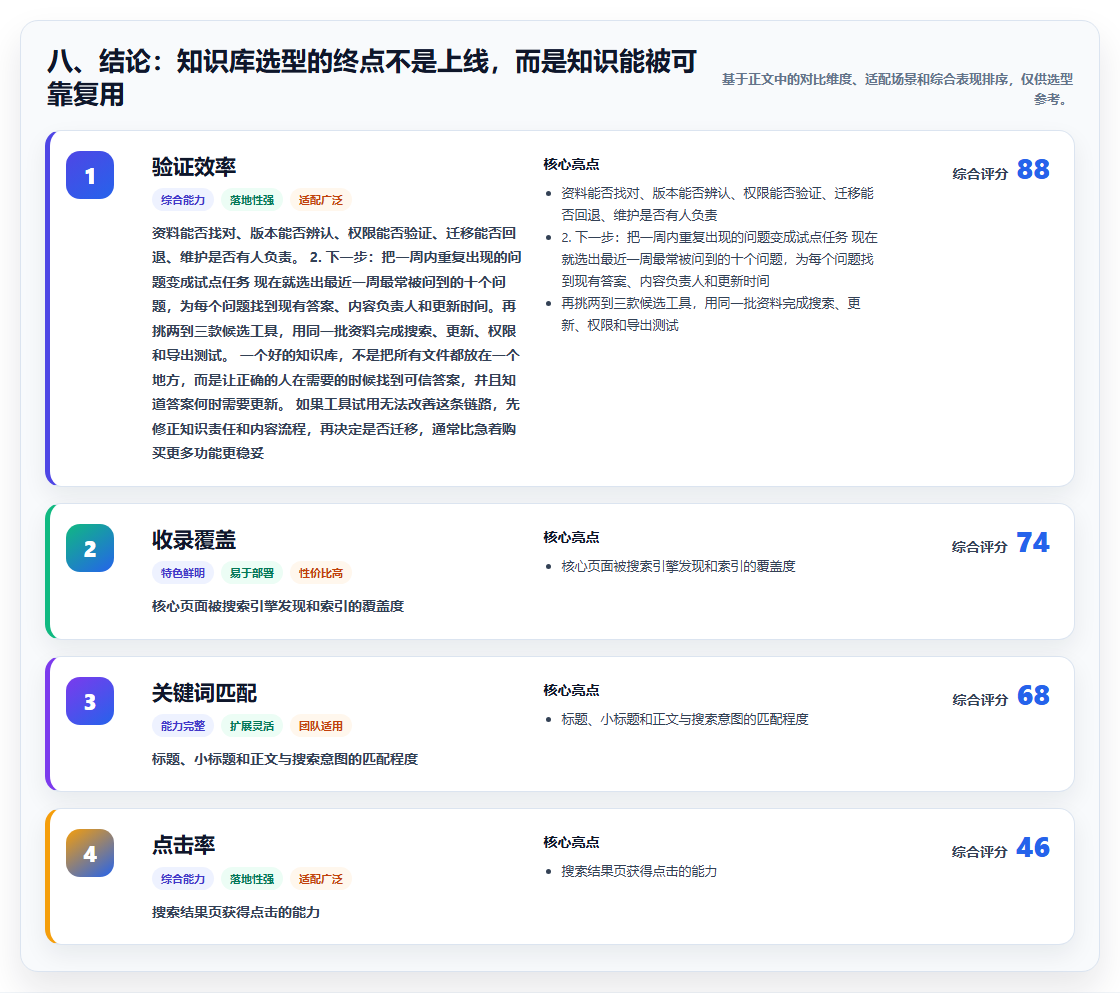Click the 综合能力 tag under 点击率
The width and height of the screenshot is (1120, 993).
pyautogui.click(x=183, y=879)
